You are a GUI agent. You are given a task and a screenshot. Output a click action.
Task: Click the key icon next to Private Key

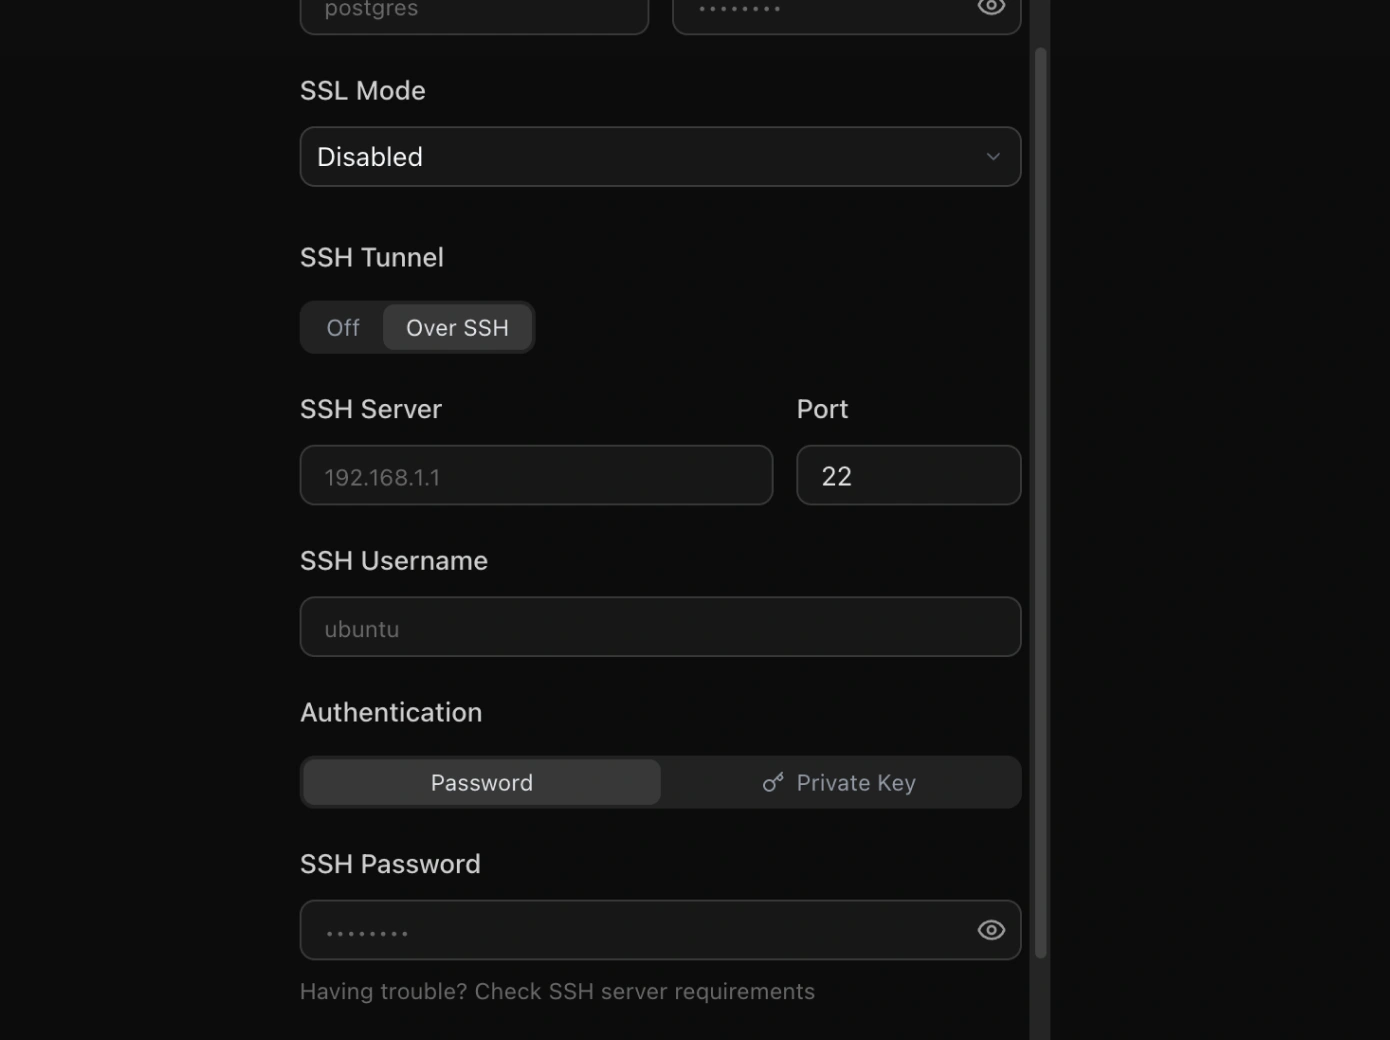tap(773, 782)
